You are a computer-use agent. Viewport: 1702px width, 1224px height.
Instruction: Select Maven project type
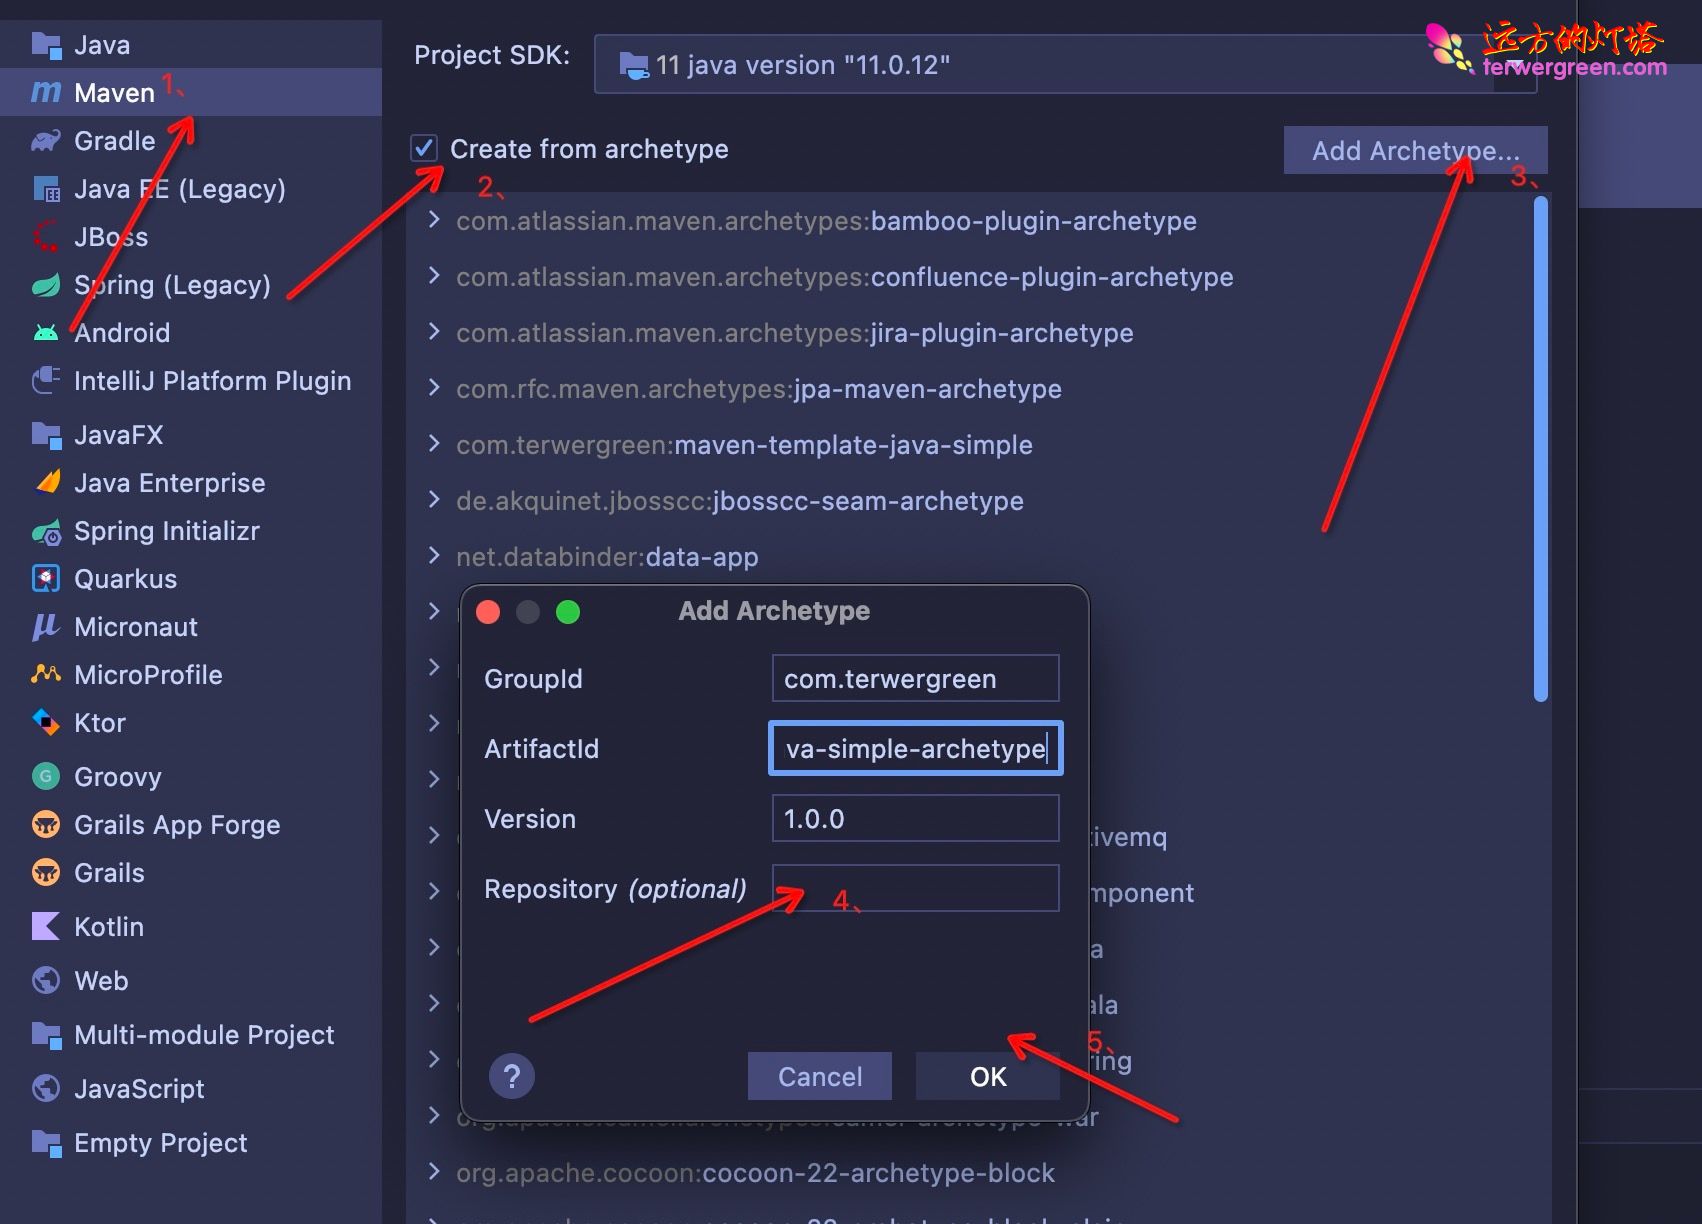[190, 92]
